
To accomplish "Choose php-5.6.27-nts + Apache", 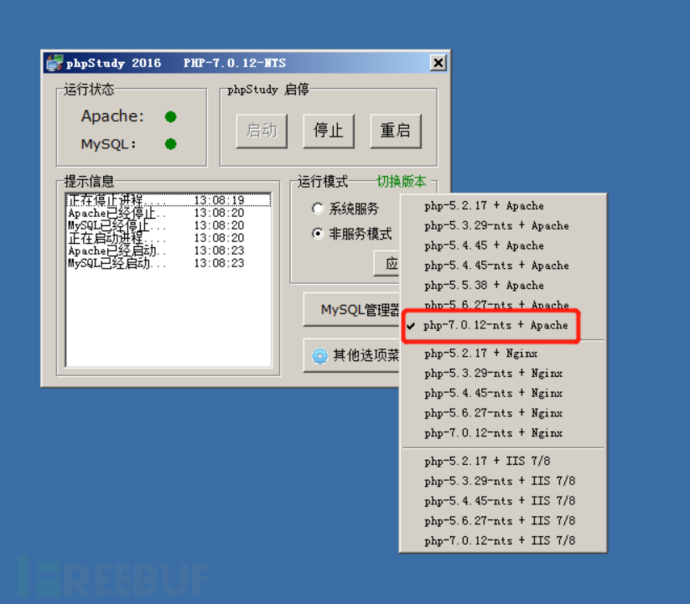I will click(x=503, y=304).
